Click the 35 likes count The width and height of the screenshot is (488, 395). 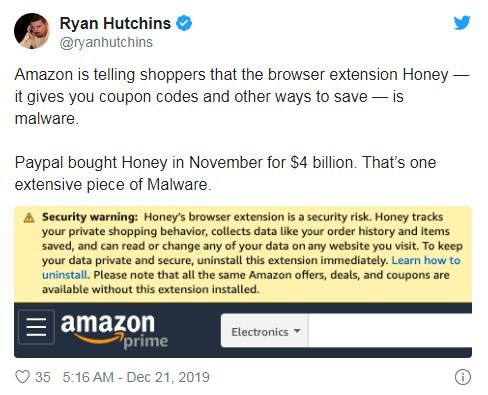[x=43, y=377]
